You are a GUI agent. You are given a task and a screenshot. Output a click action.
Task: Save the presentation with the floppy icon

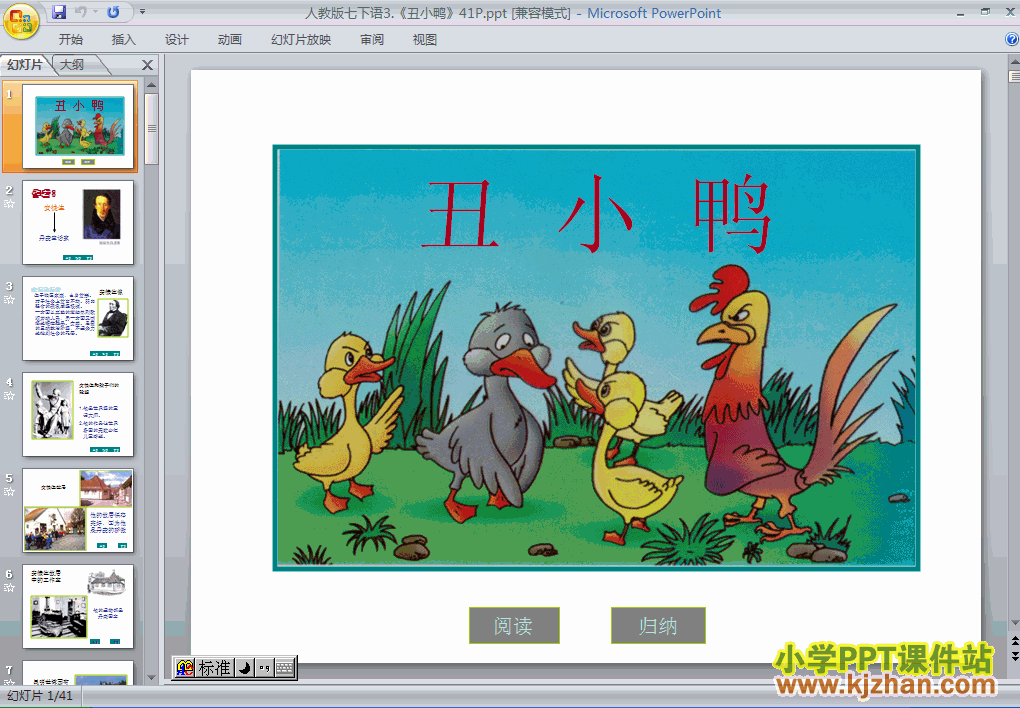pos(59,12)
